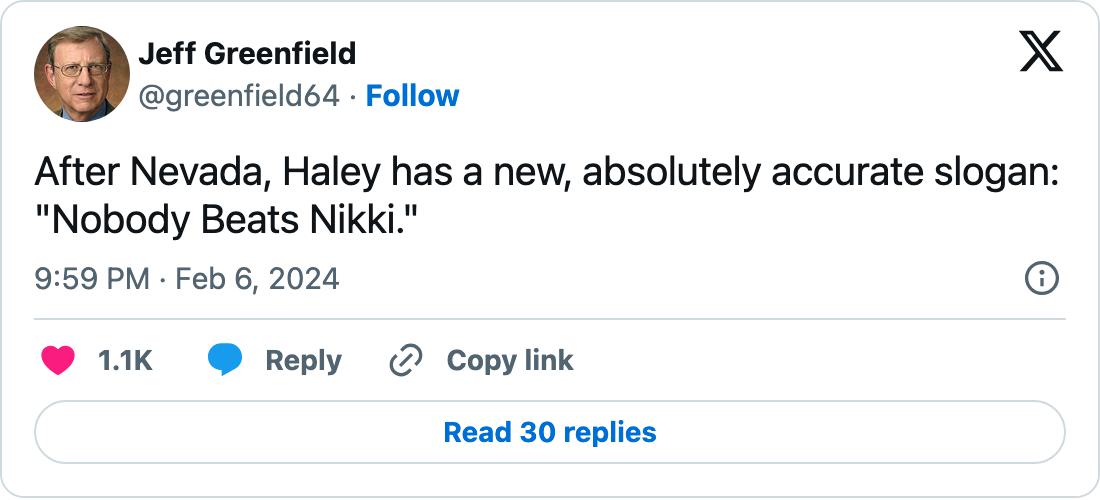Click the blue reply bubble icon

225,361
